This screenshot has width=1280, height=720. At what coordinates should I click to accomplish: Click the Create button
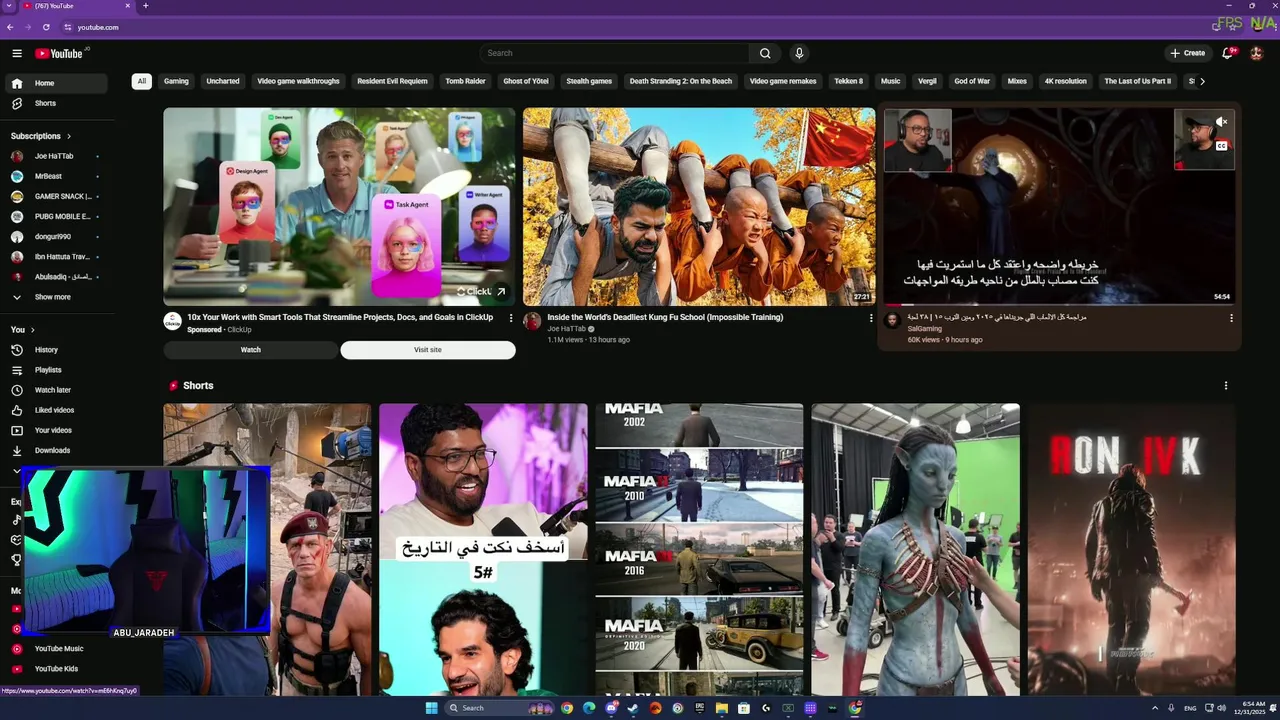tap(1188, 53)
